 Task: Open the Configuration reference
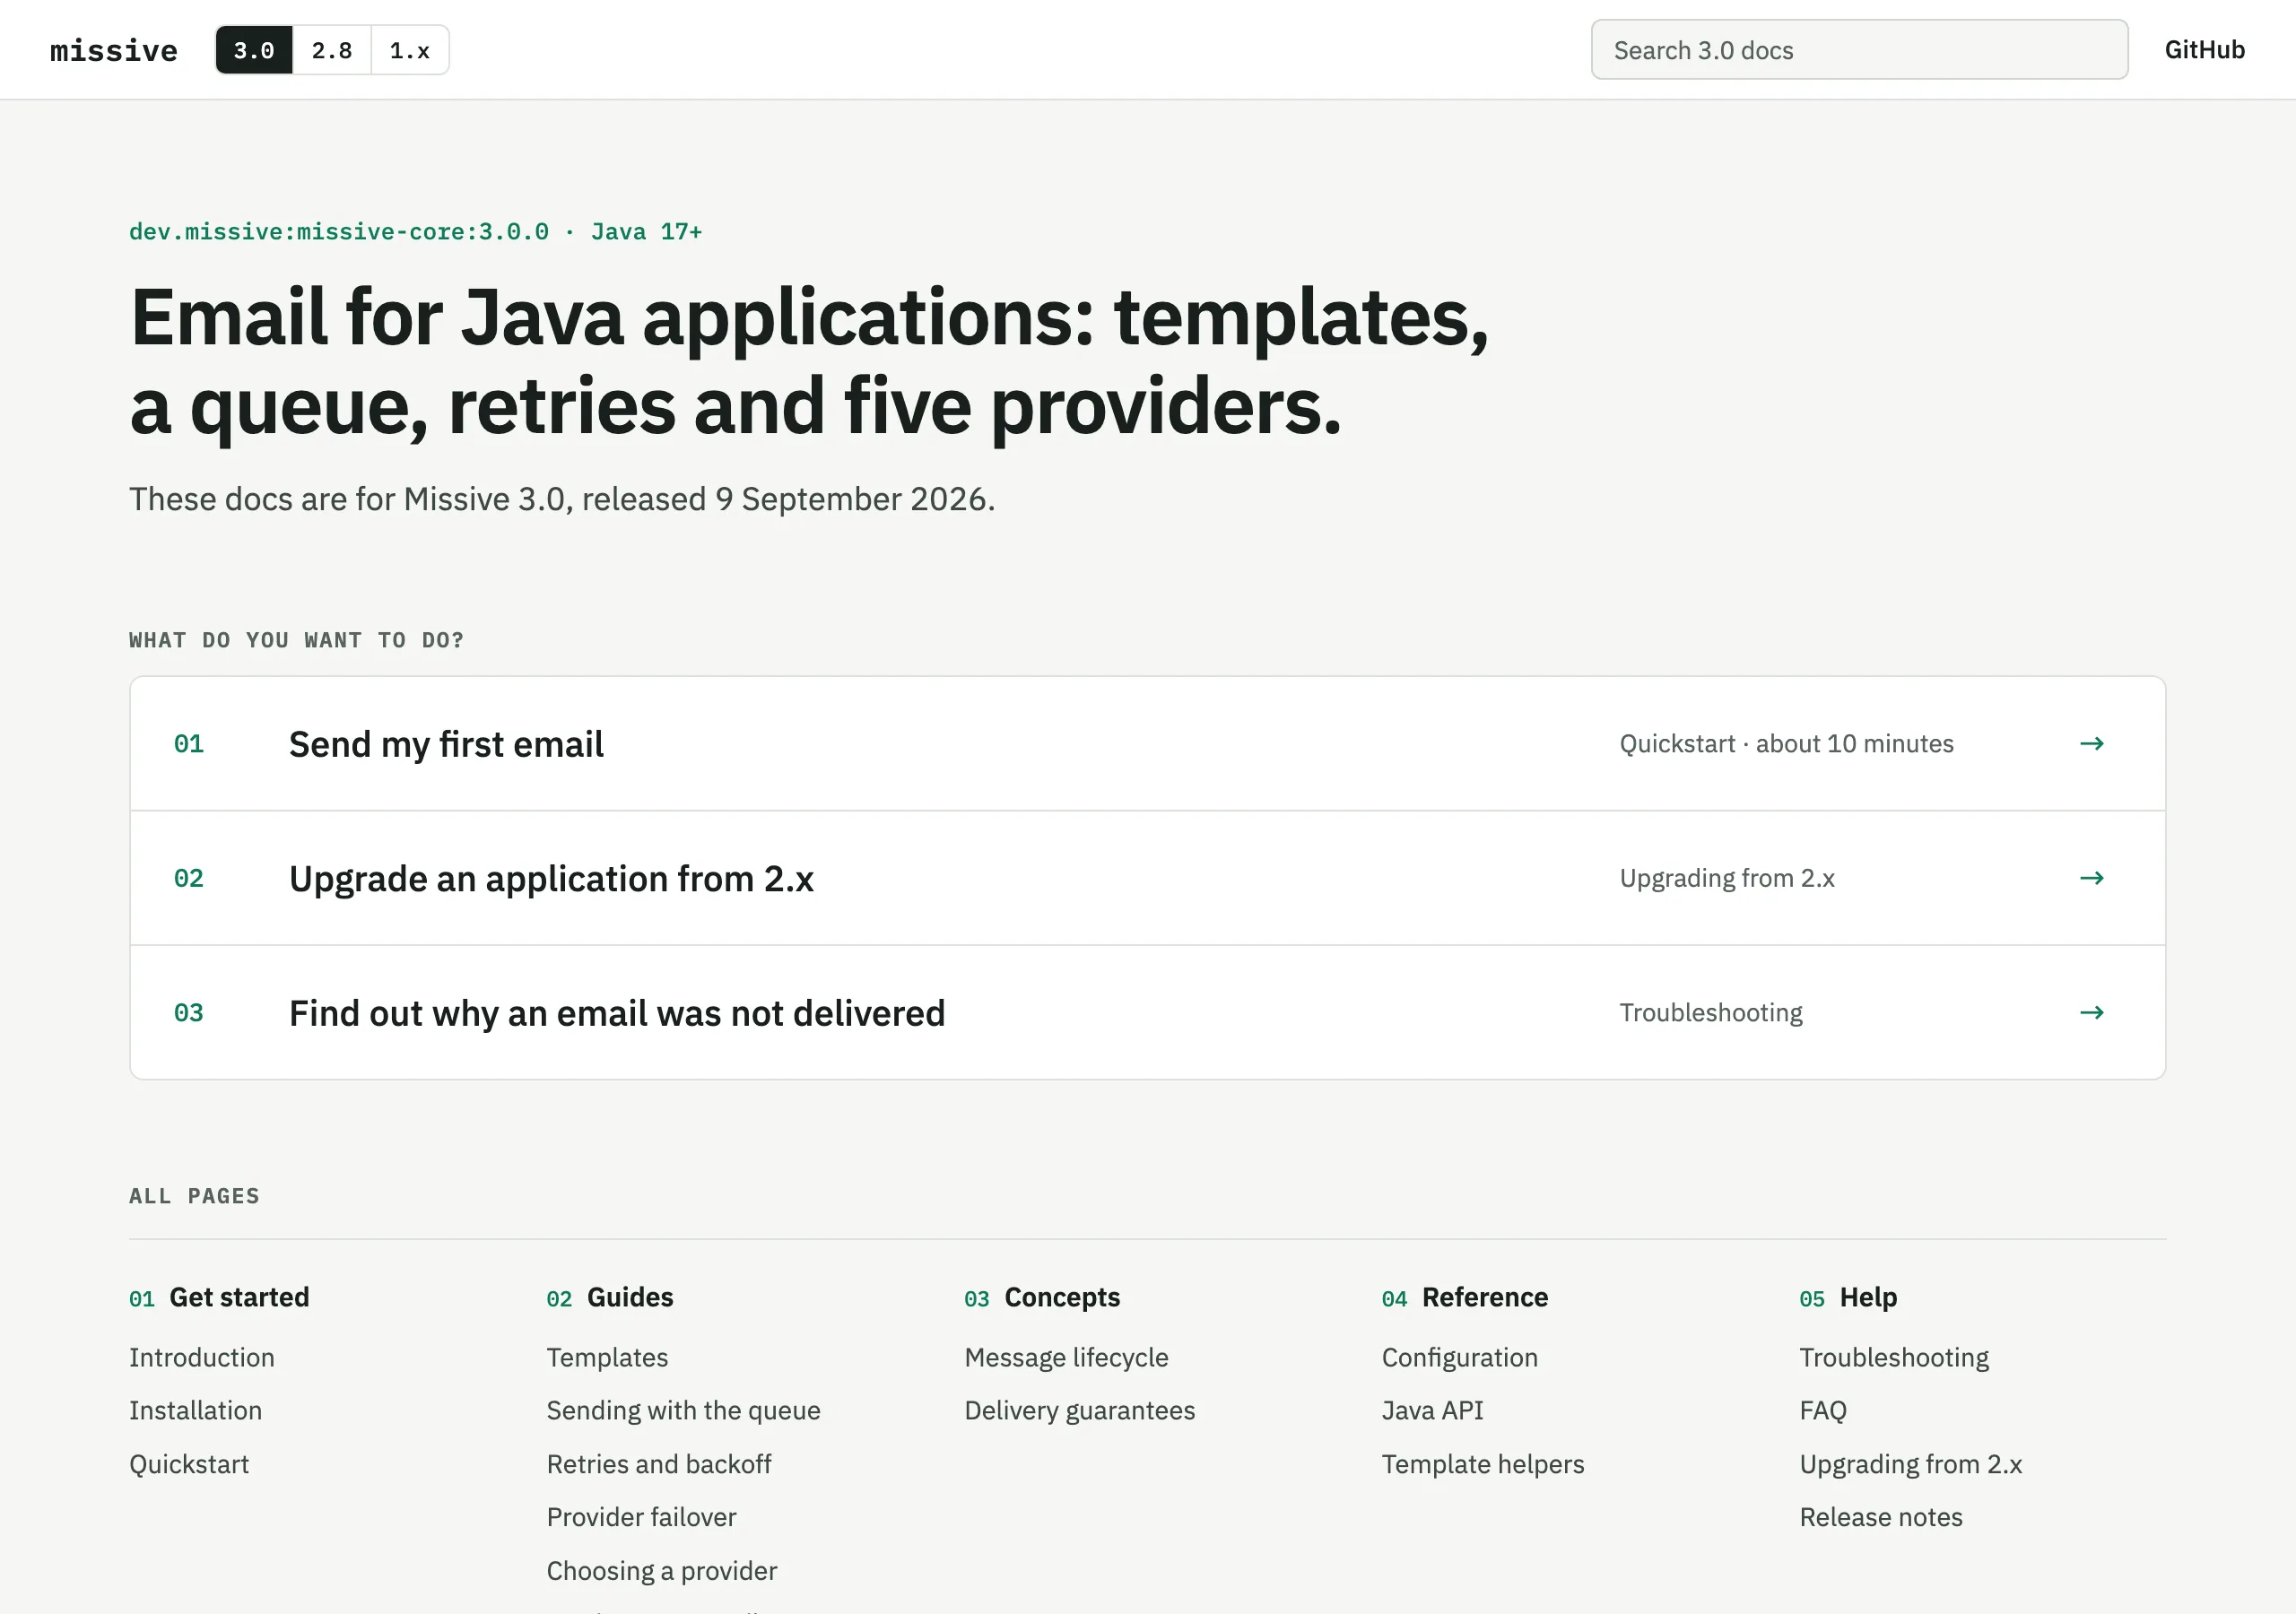coord(1459,1357)
